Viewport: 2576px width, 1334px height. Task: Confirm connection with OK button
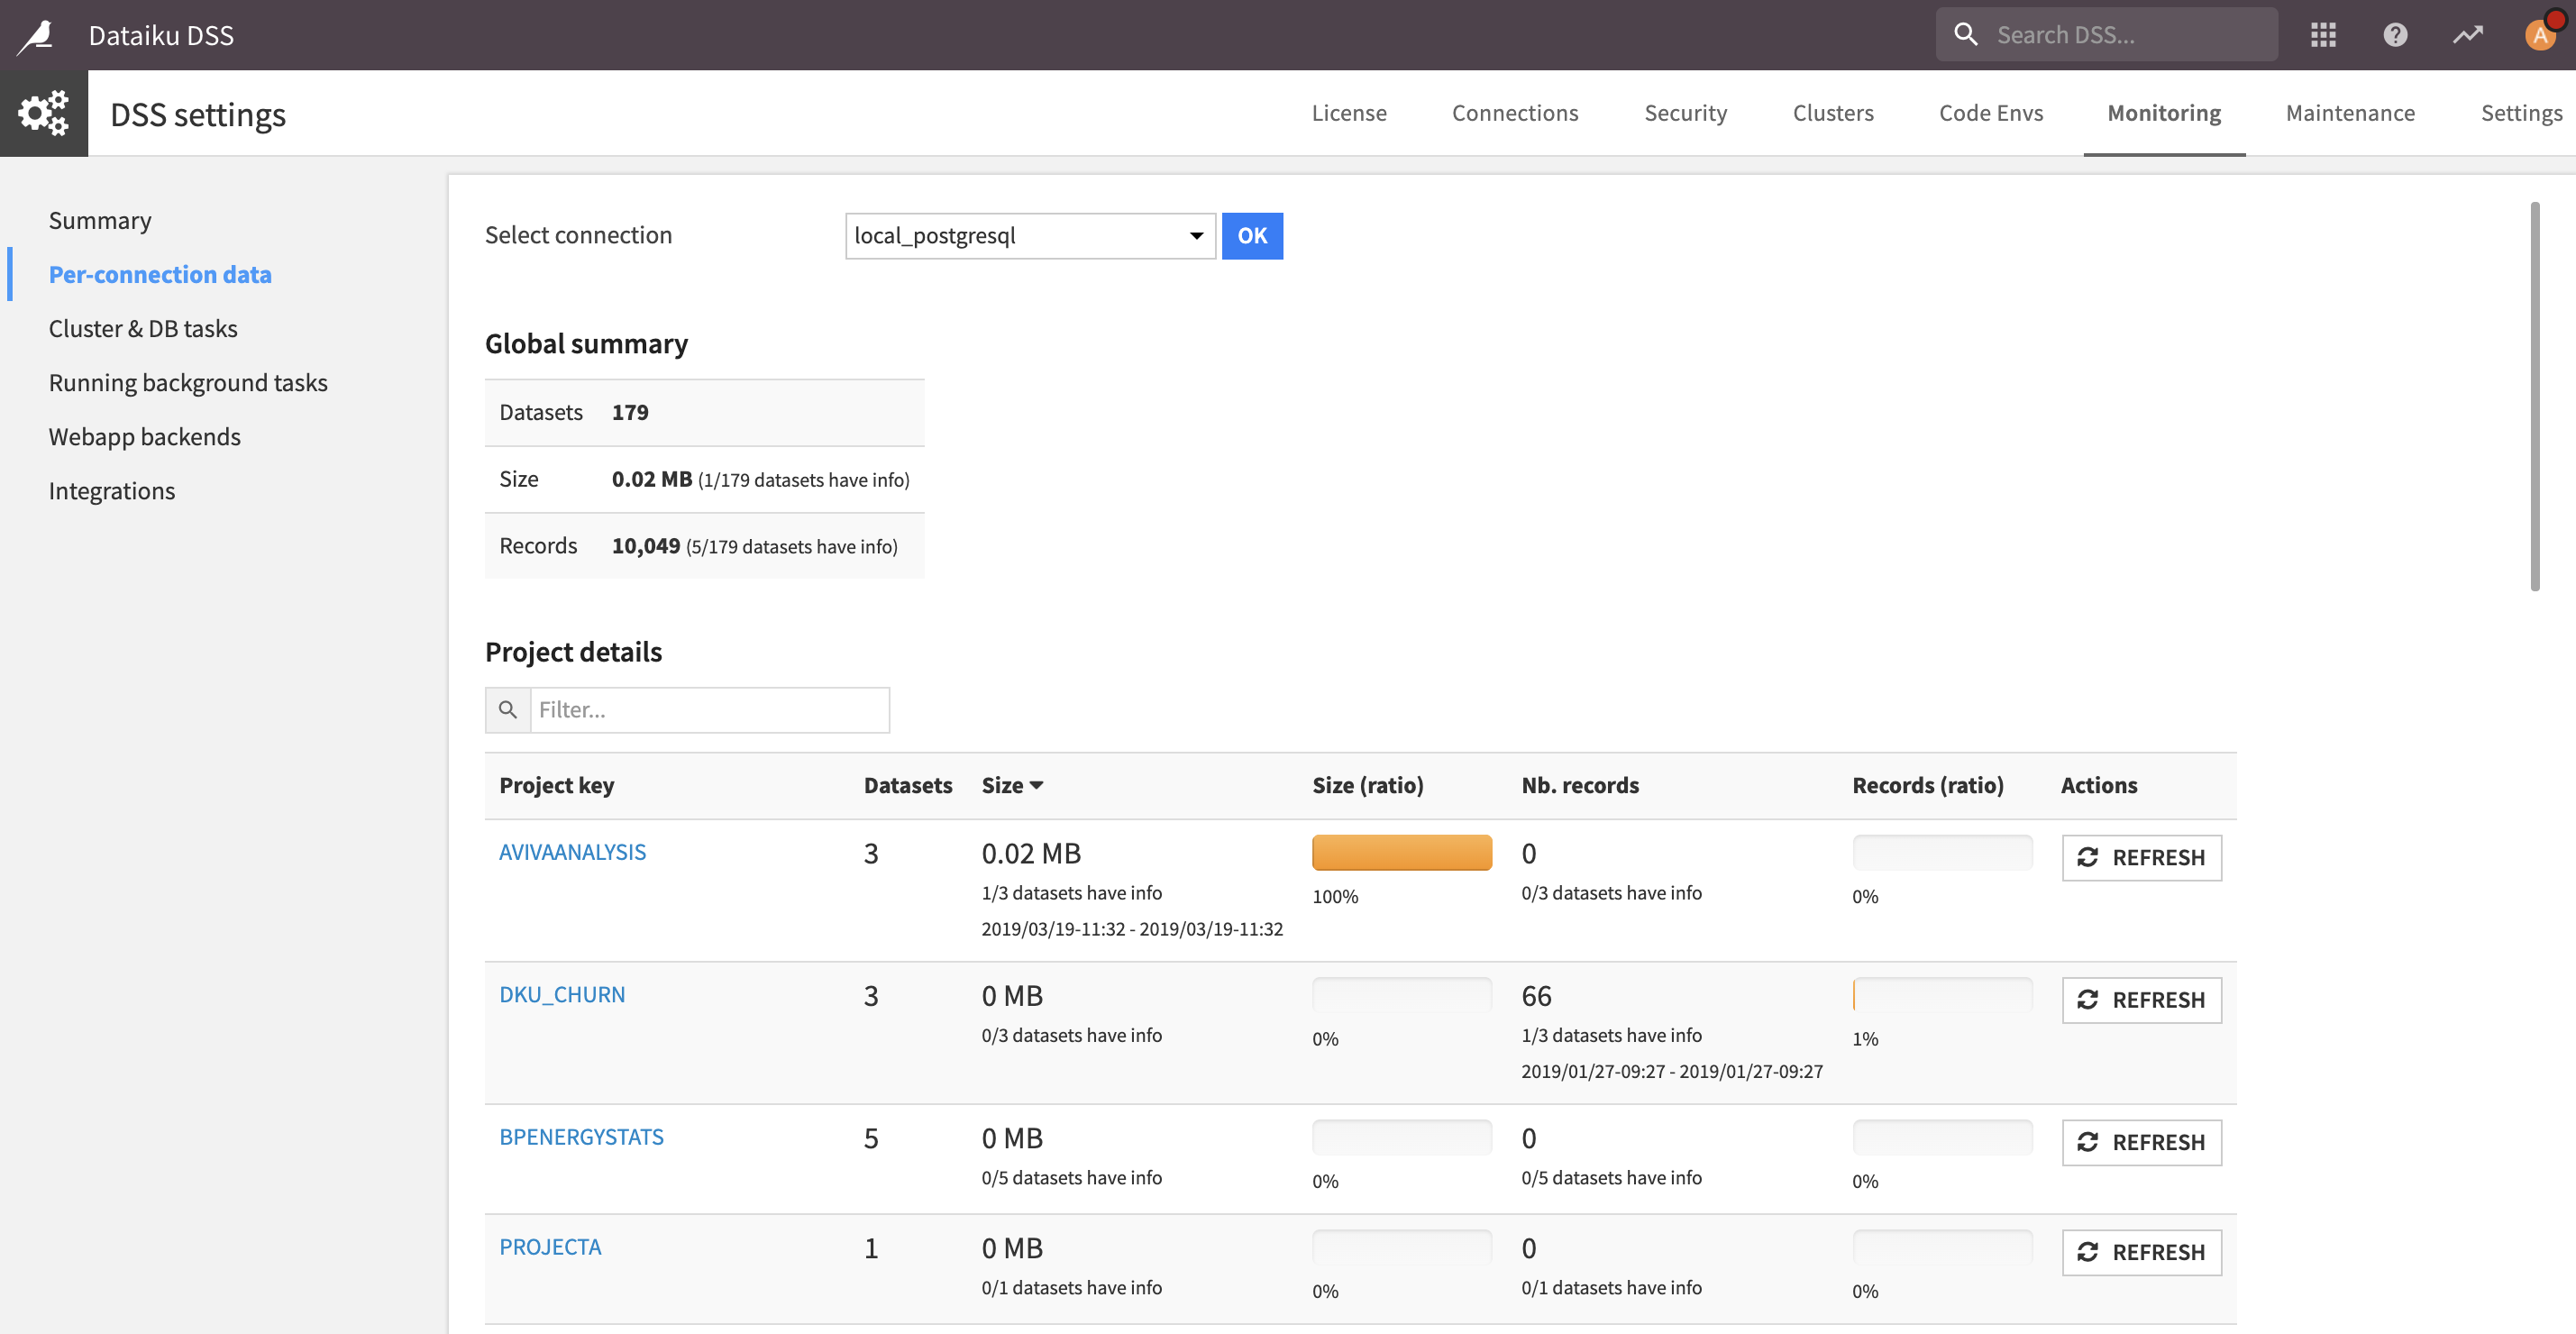1252,236
